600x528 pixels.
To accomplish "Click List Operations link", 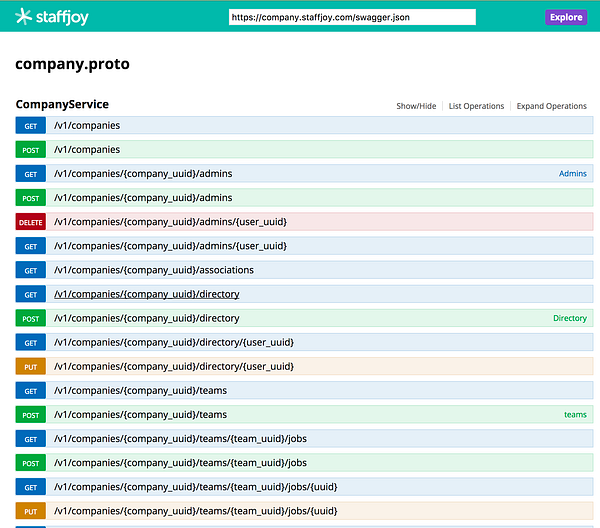I will point(476,106).
